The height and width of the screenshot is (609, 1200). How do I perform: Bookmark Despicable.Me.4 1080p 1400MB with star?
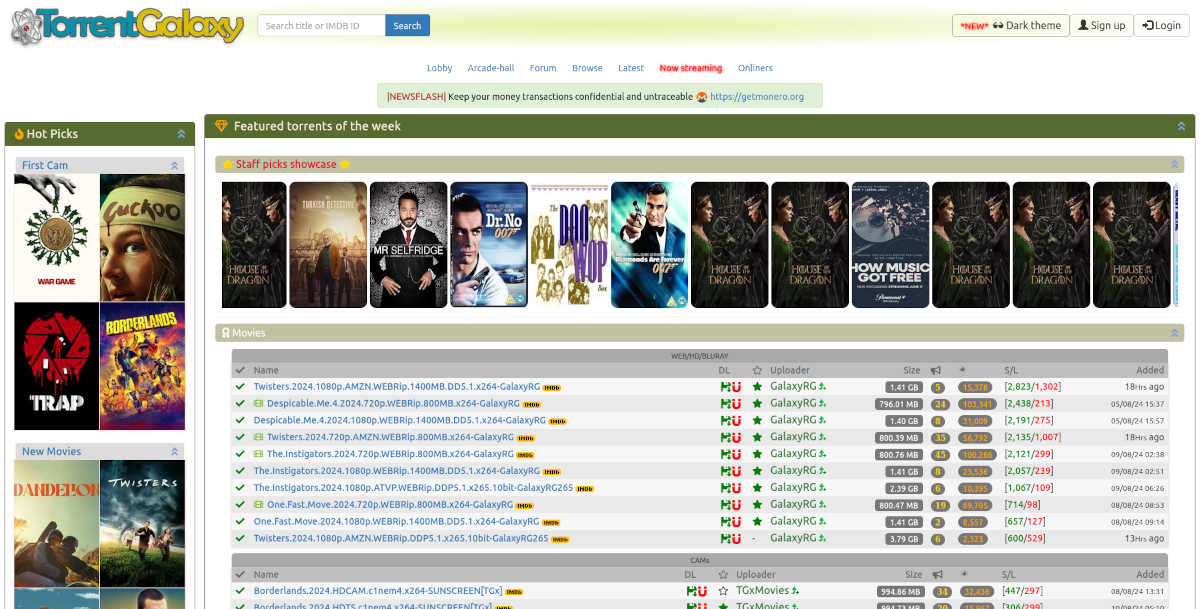point(757,420)
